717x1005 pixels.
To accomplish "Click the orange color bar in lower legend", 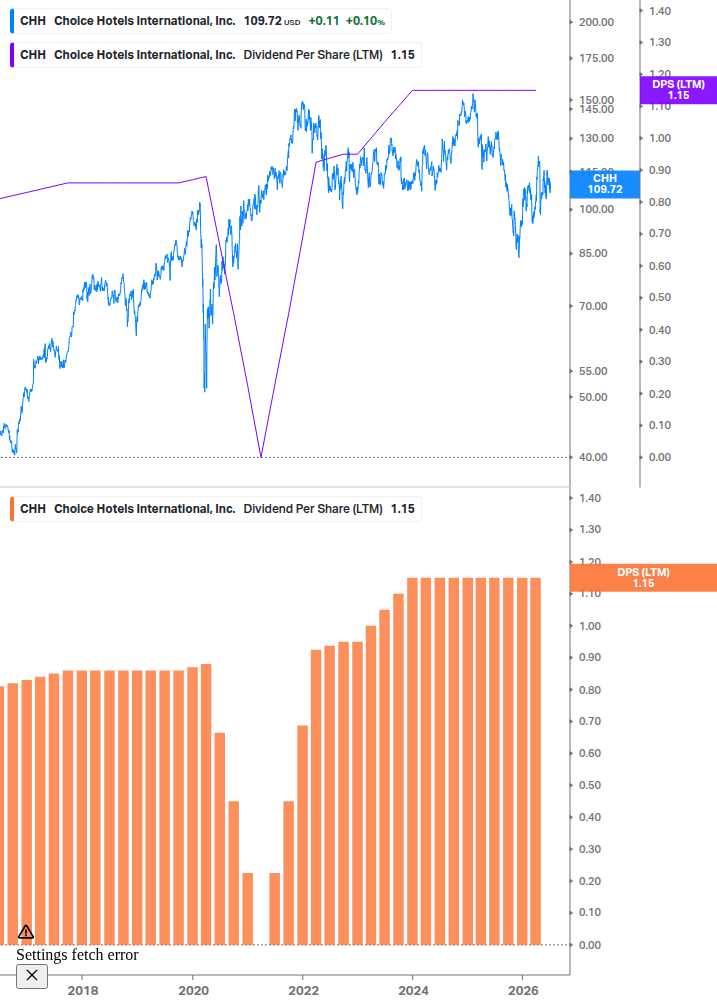I will click(12, 509).
